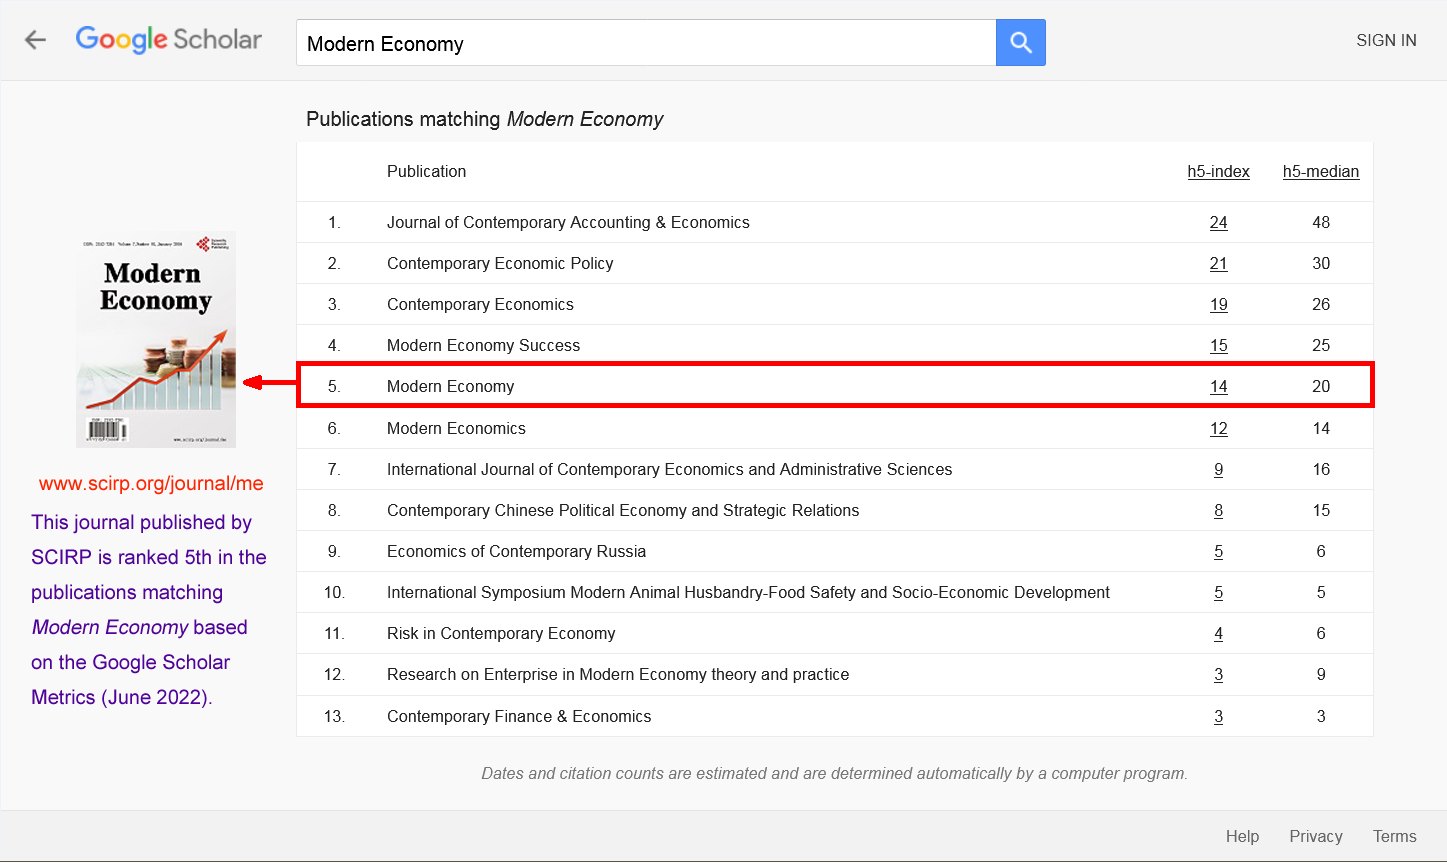Image resolution: width=1447 pixels, height=863 pixels.
Task: Click the back arrow icon
Action: click(36, 40)
